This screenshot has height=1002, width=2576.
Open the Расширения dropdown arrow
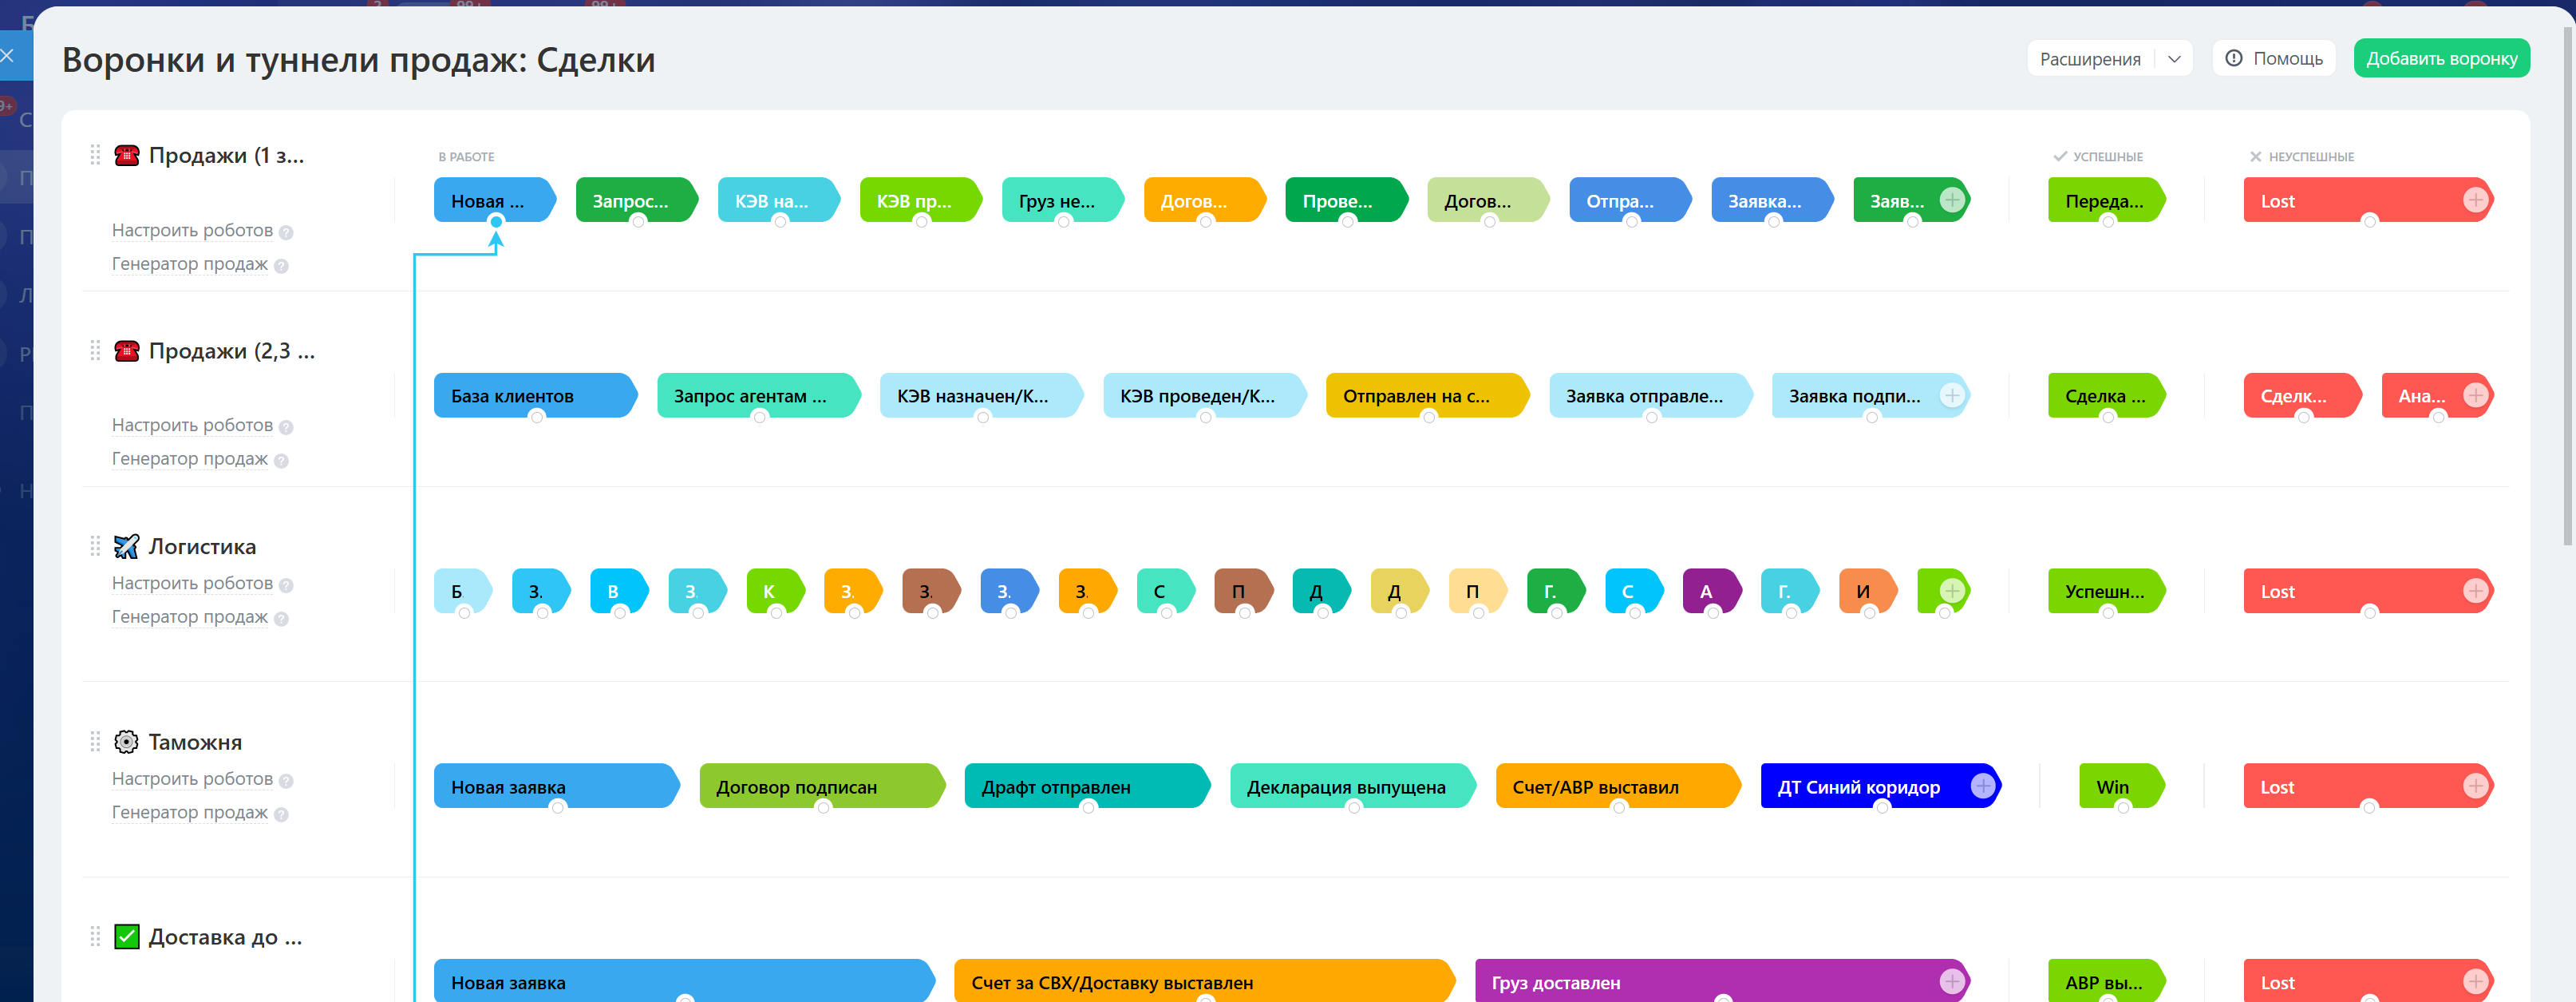(2173, 59)
